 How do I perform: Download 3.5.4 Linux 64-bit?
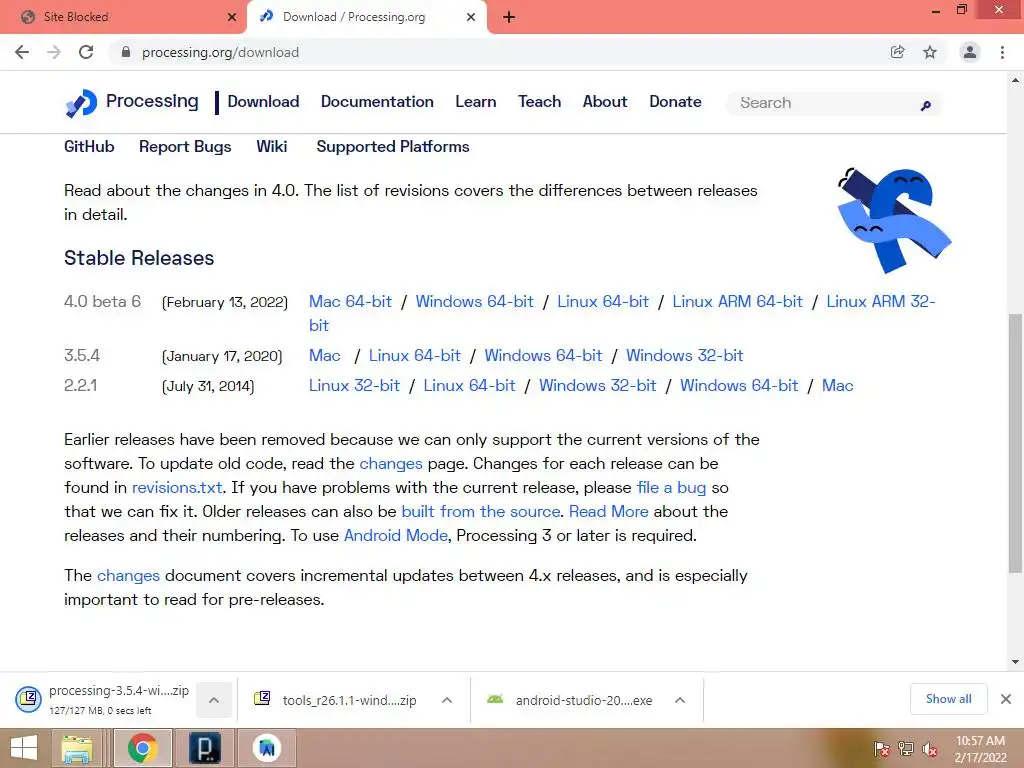tap(415, 356)
